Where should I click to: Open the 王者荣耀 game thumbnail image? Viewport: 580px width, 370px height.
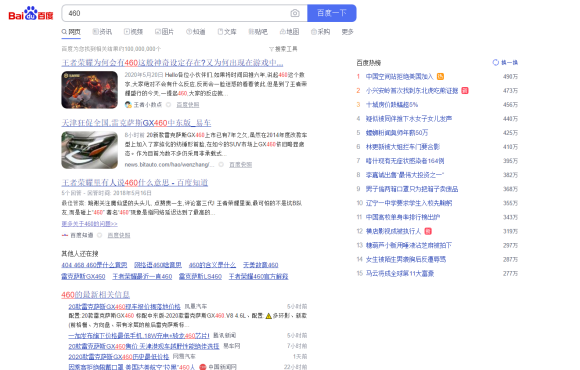pyautogui.click(x=90, y=90)
